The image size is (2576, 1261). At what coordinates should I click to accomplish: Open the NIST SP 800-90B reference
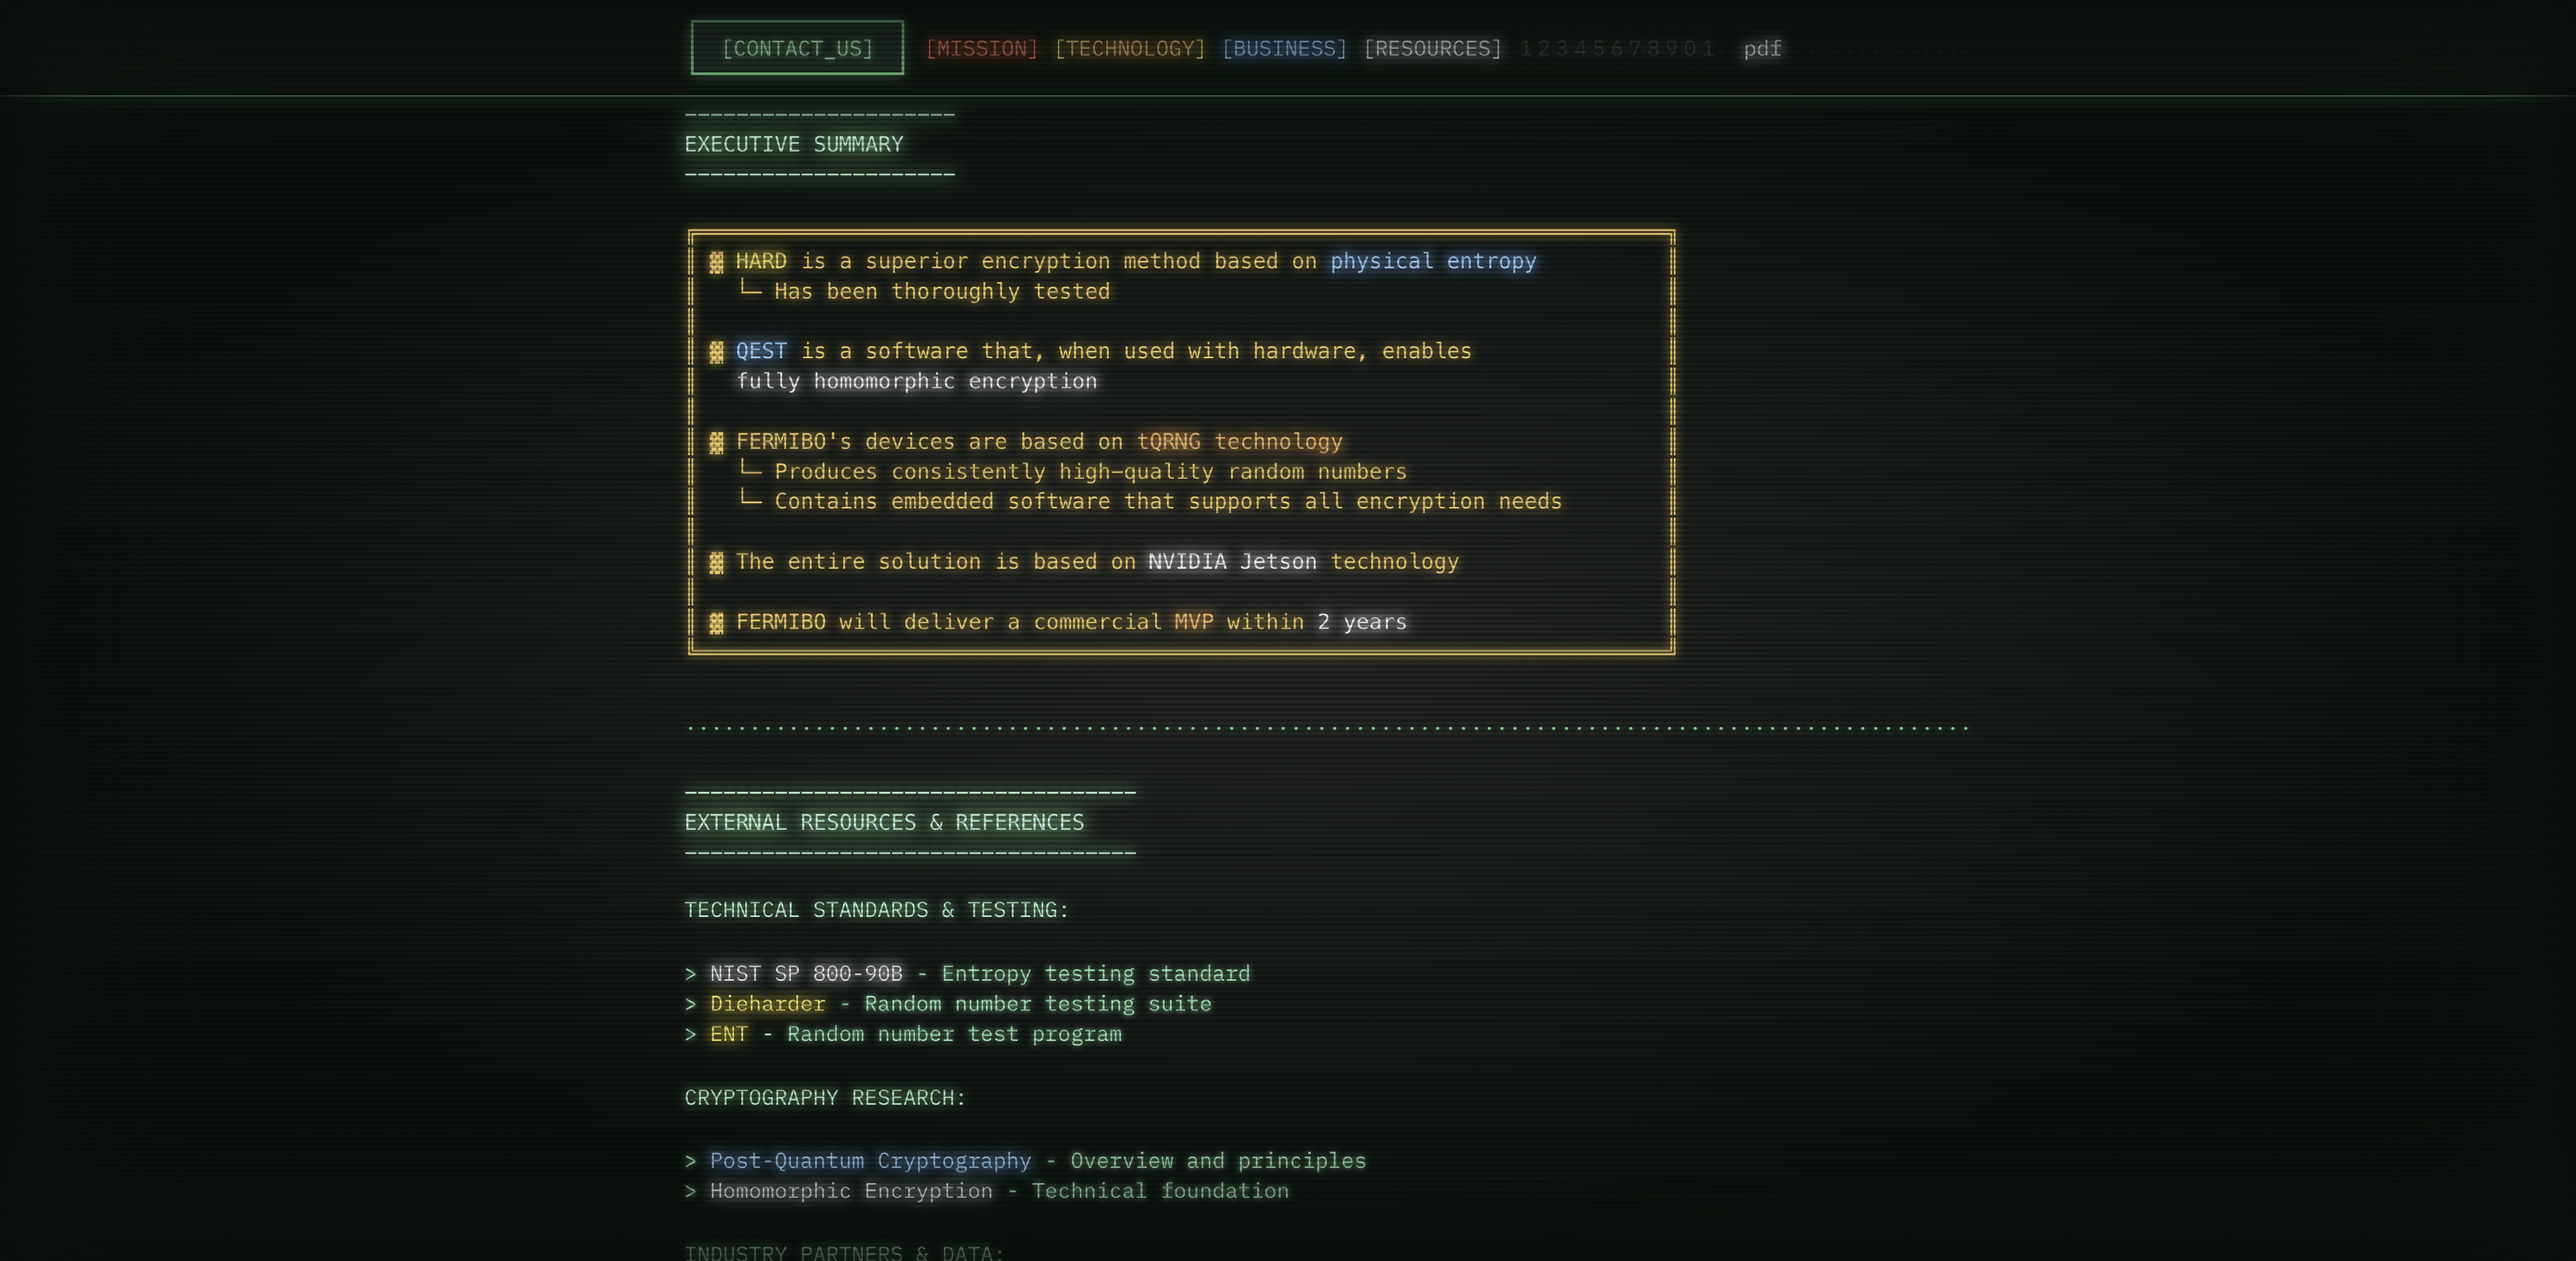806,973
